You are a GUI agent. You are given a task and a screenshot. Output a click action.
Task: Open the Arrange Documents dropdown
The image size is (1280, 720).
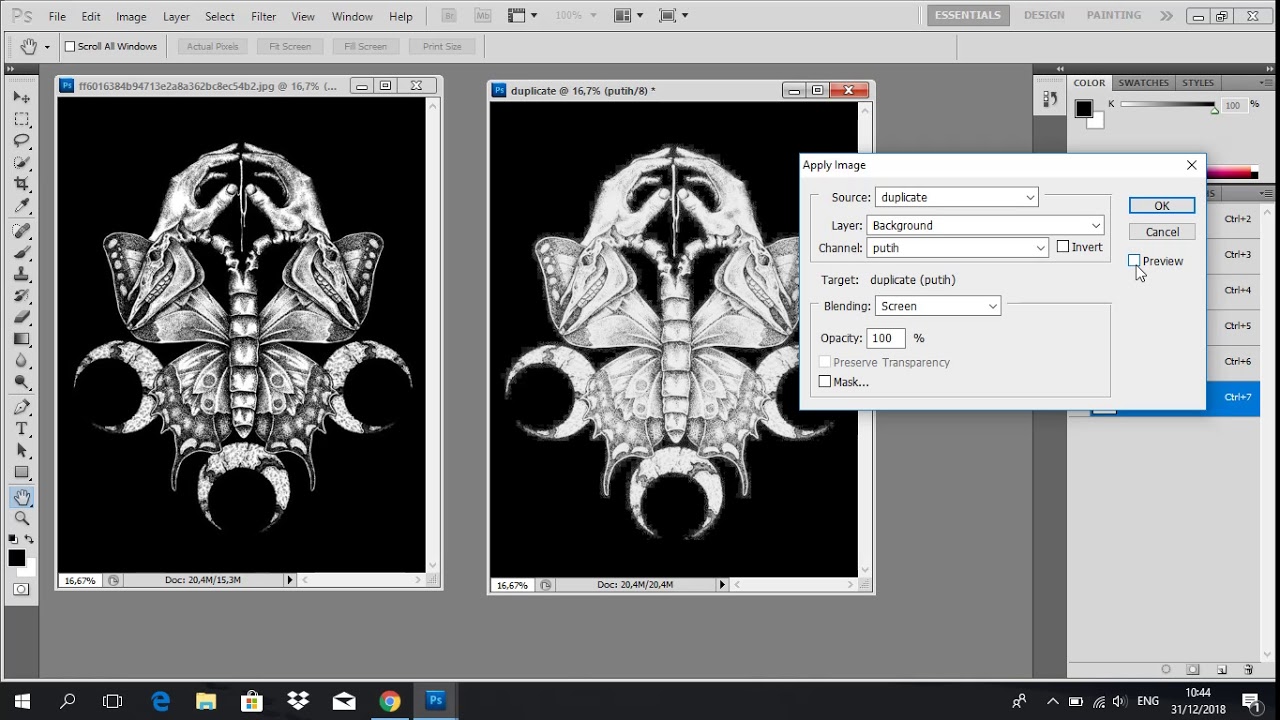tap(626, 15)
